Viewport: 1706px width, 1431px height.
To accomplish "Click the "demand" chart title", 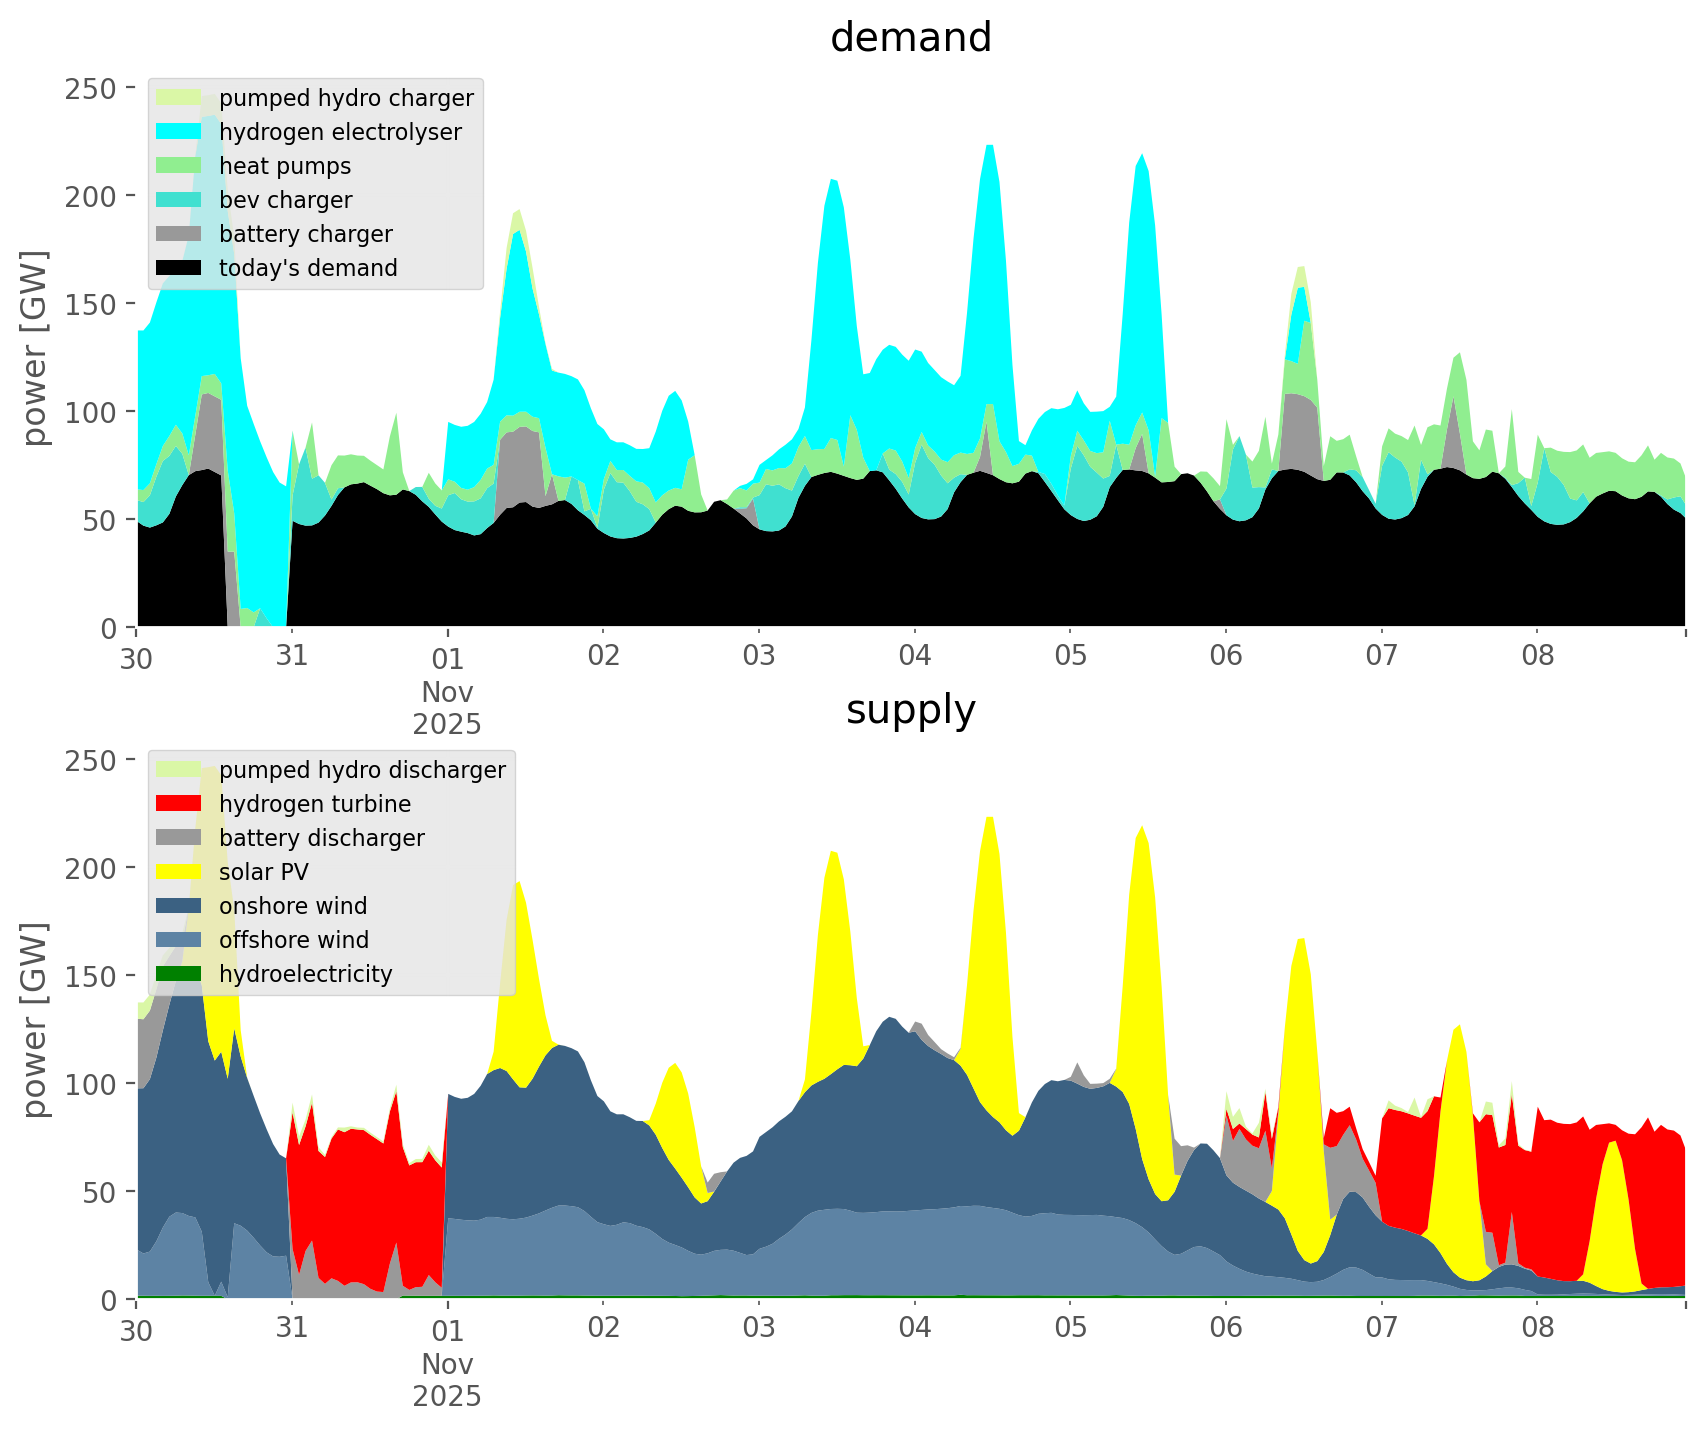I will coord(910,38).
